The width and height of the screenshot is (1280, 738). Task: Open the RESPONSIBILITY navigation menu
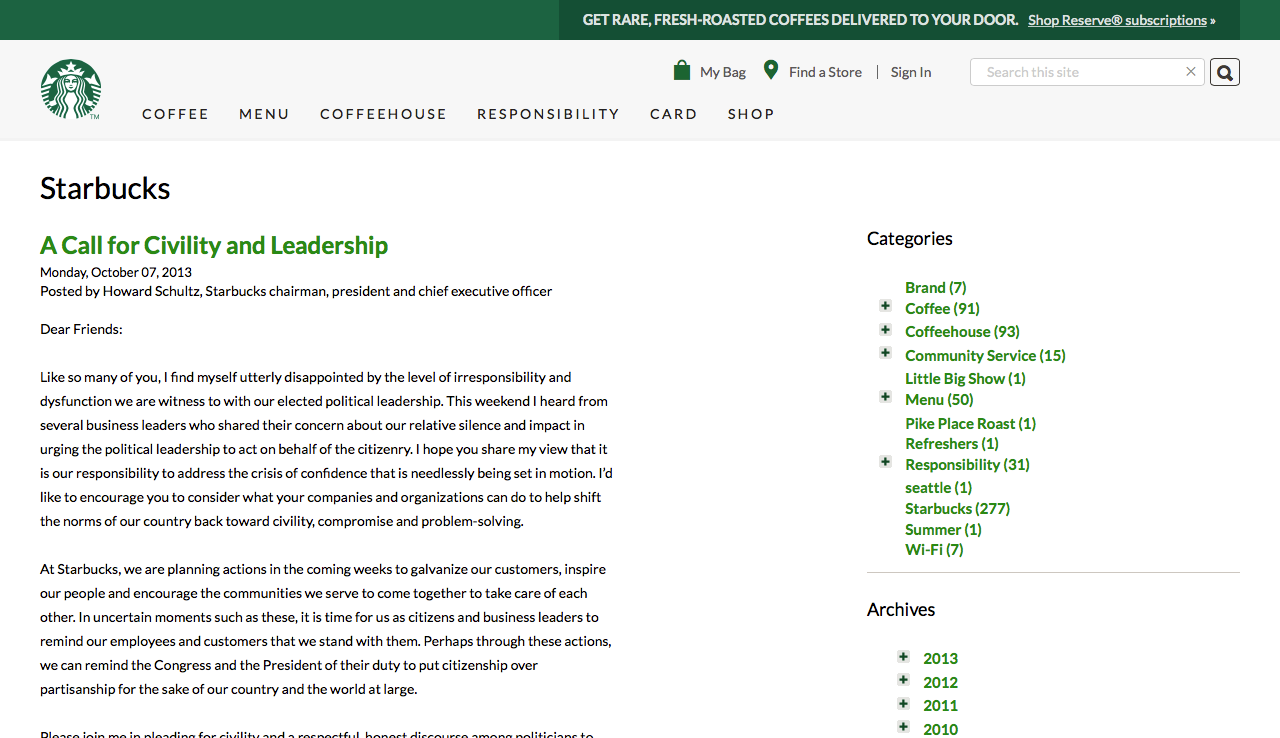(548, 114)
